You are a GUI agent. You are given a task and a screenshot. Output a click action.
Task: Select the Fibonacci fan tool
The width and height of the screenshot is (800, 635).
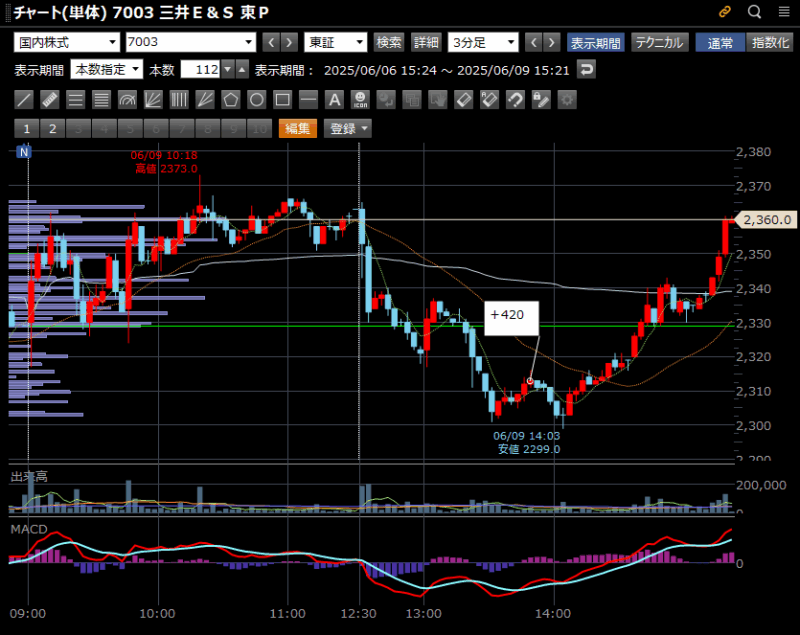coord(153,99)
